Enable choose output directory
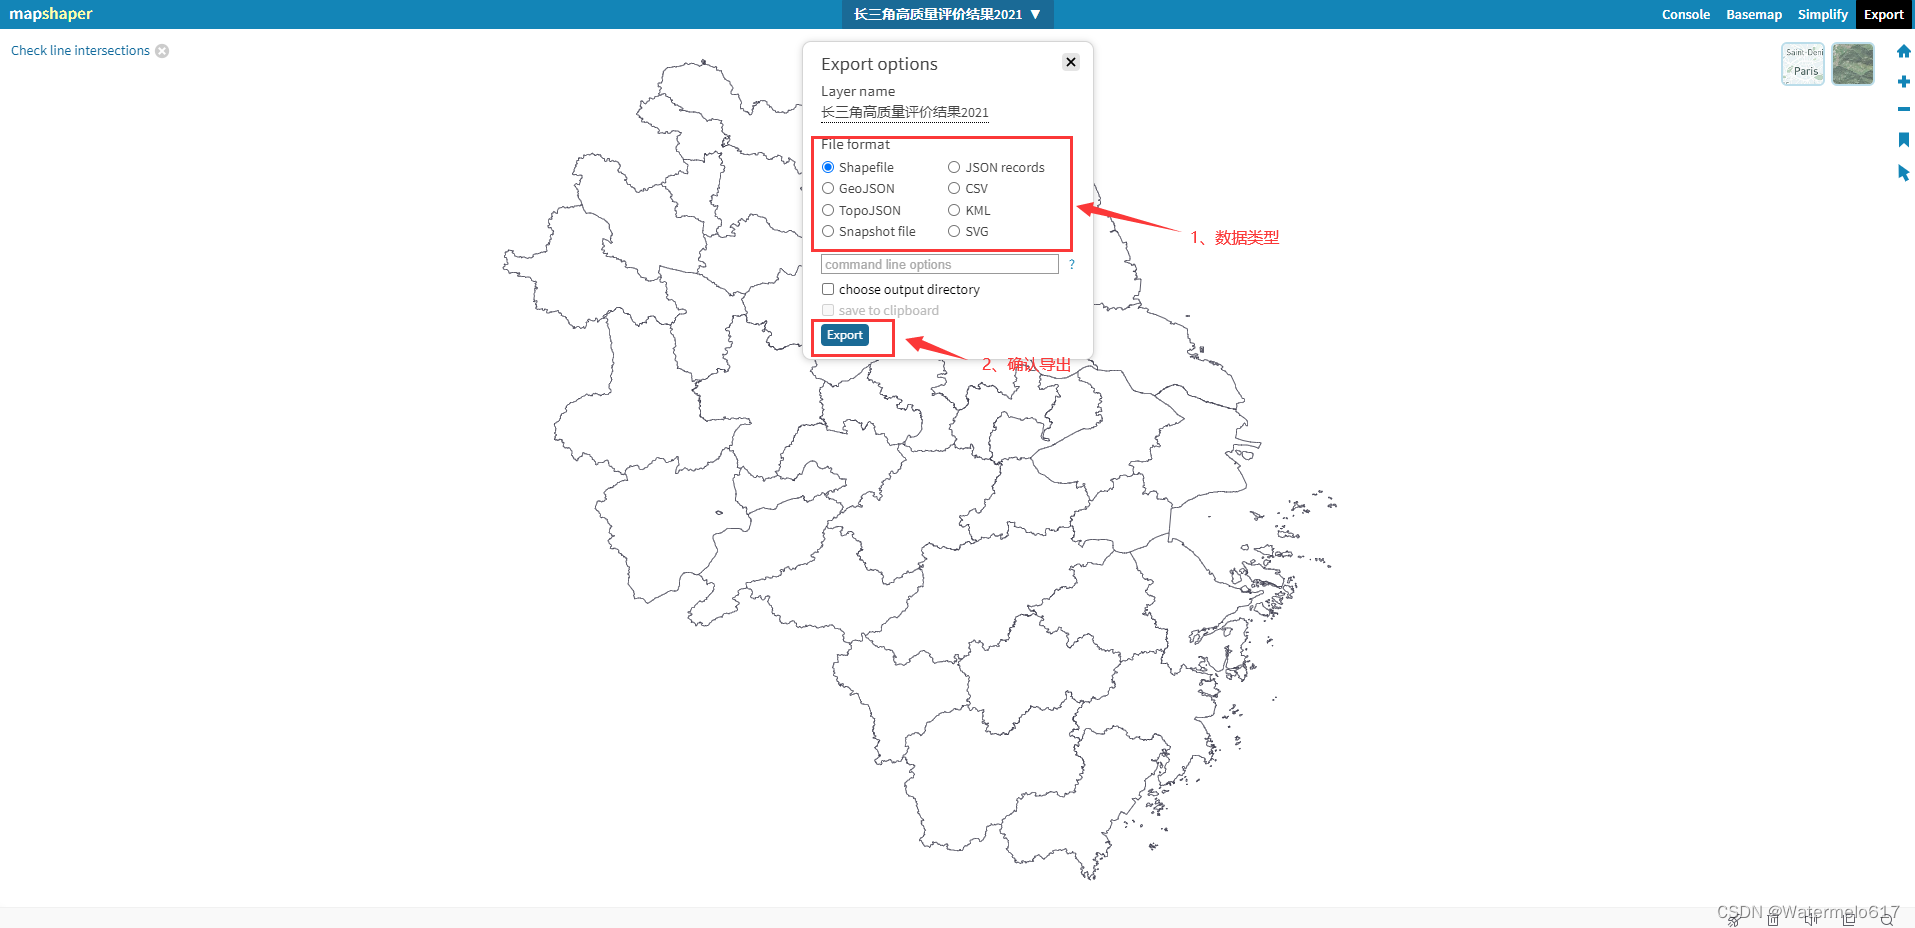 pyautogui.click(x=828, y=289)
